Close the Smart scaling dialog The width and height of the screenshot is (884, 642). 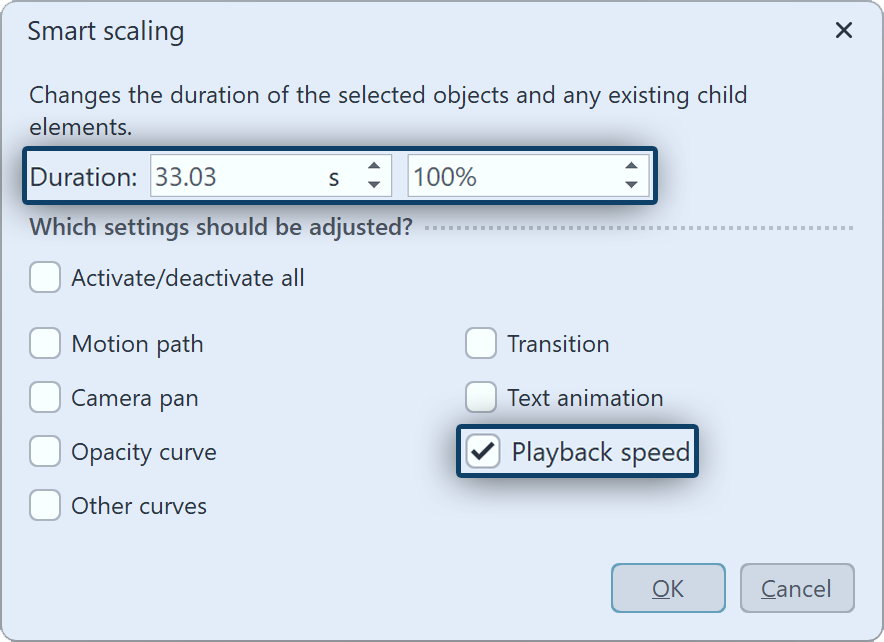[843, 30]
